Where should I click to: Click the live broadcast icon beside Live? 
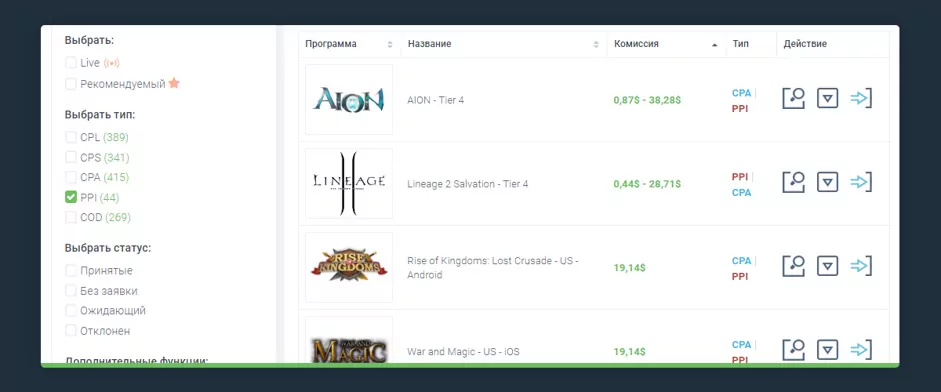112,63
